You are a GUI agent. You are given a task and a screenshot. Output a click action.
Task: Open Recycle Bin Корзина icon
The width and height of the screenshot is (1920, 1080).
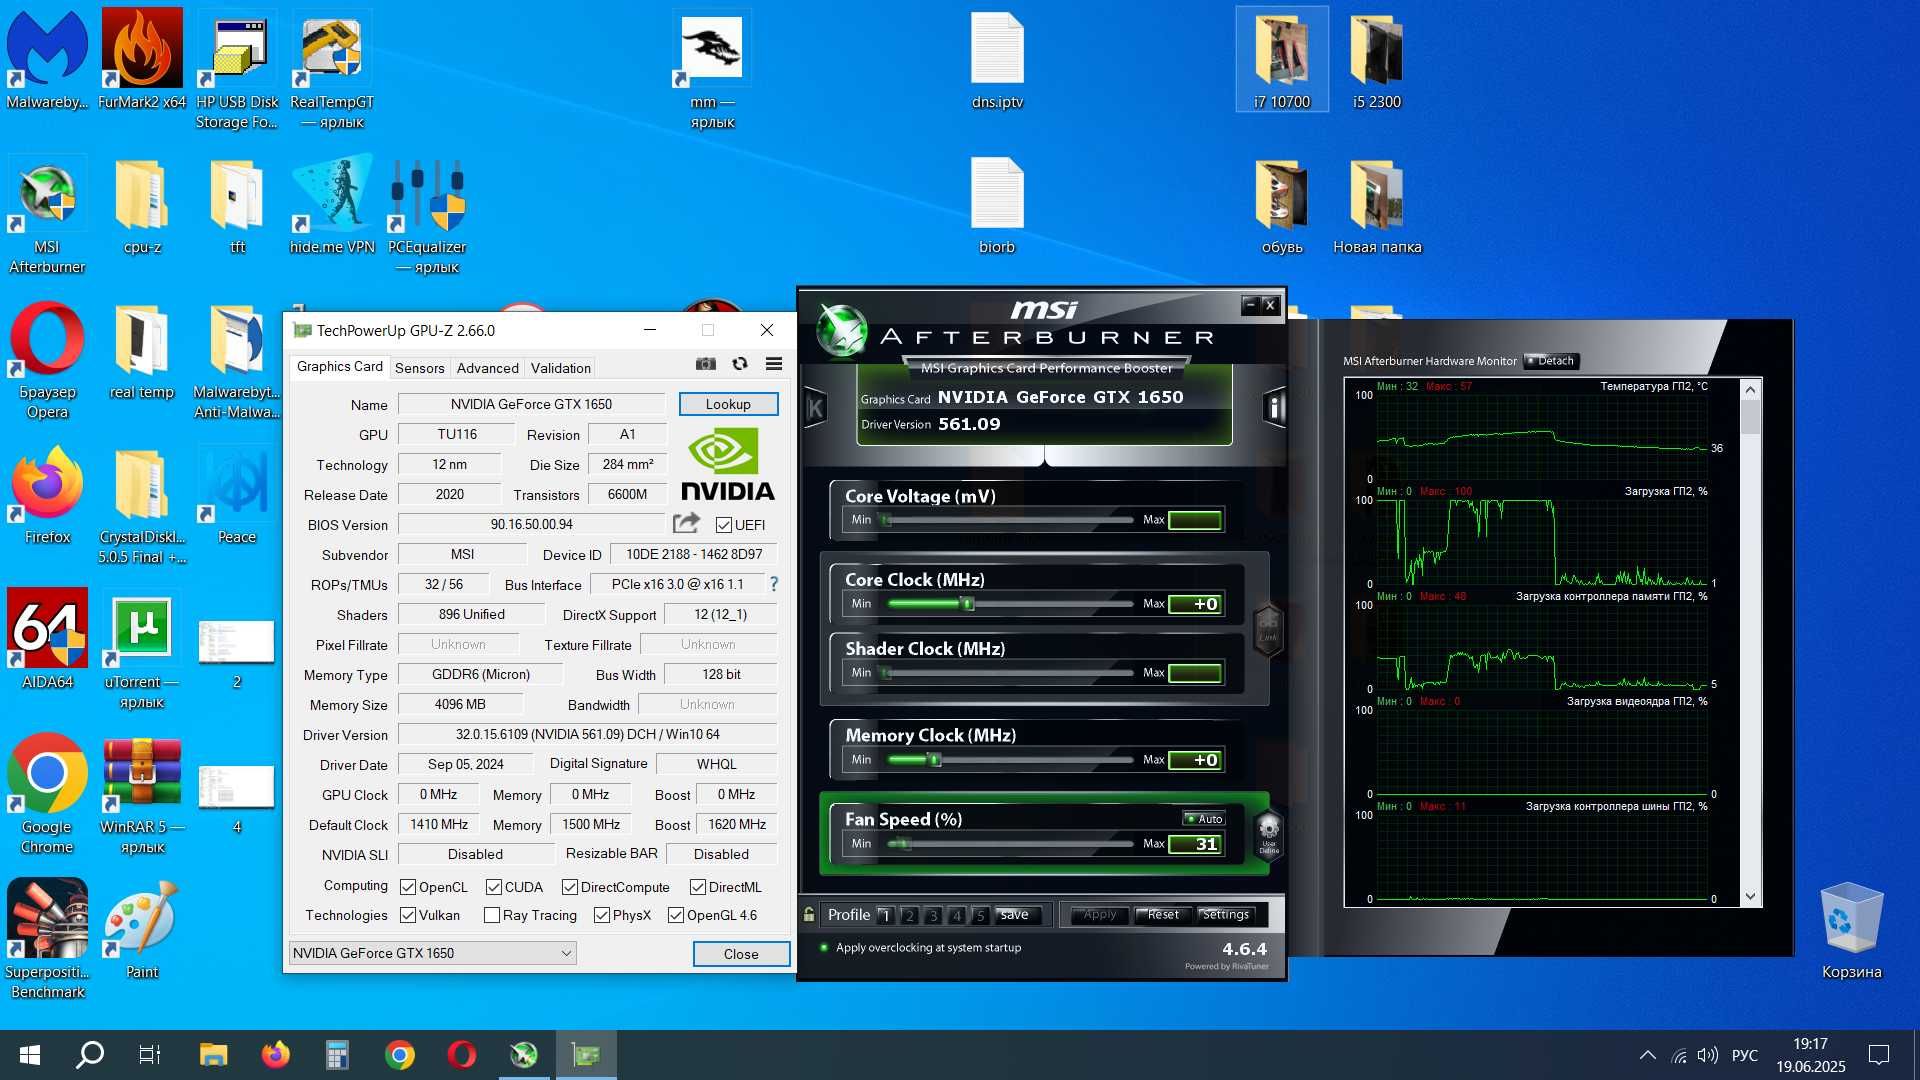(x=1851, y=930)
